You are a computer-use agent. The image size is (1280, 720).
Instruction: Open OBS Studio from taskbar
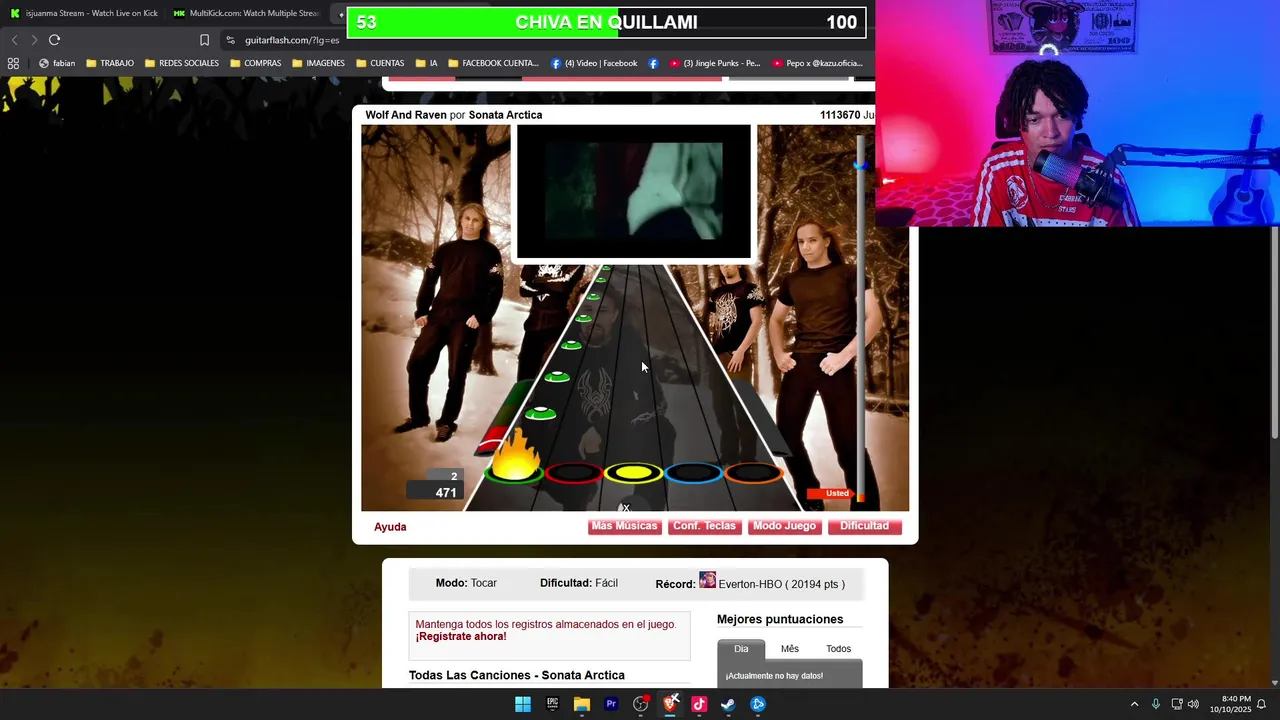pyautogui.click(x=640, y=704)
